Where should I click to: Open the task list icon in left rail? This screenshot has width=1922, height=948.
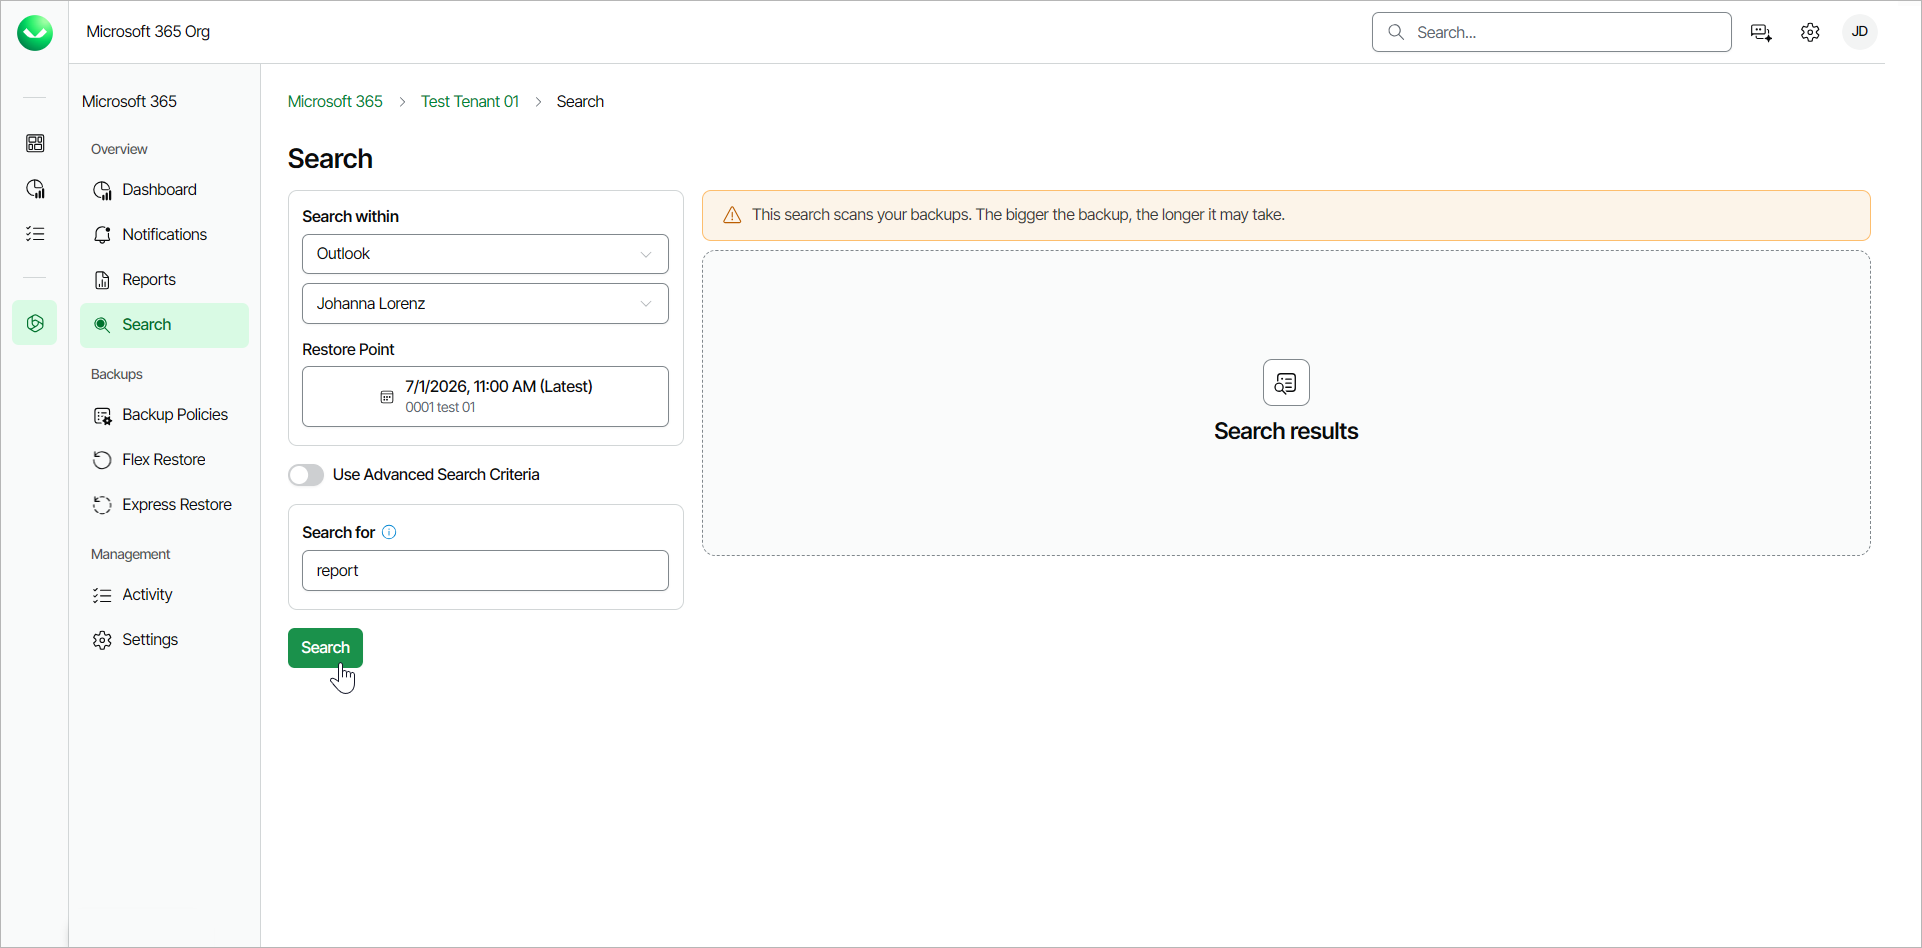35,234
